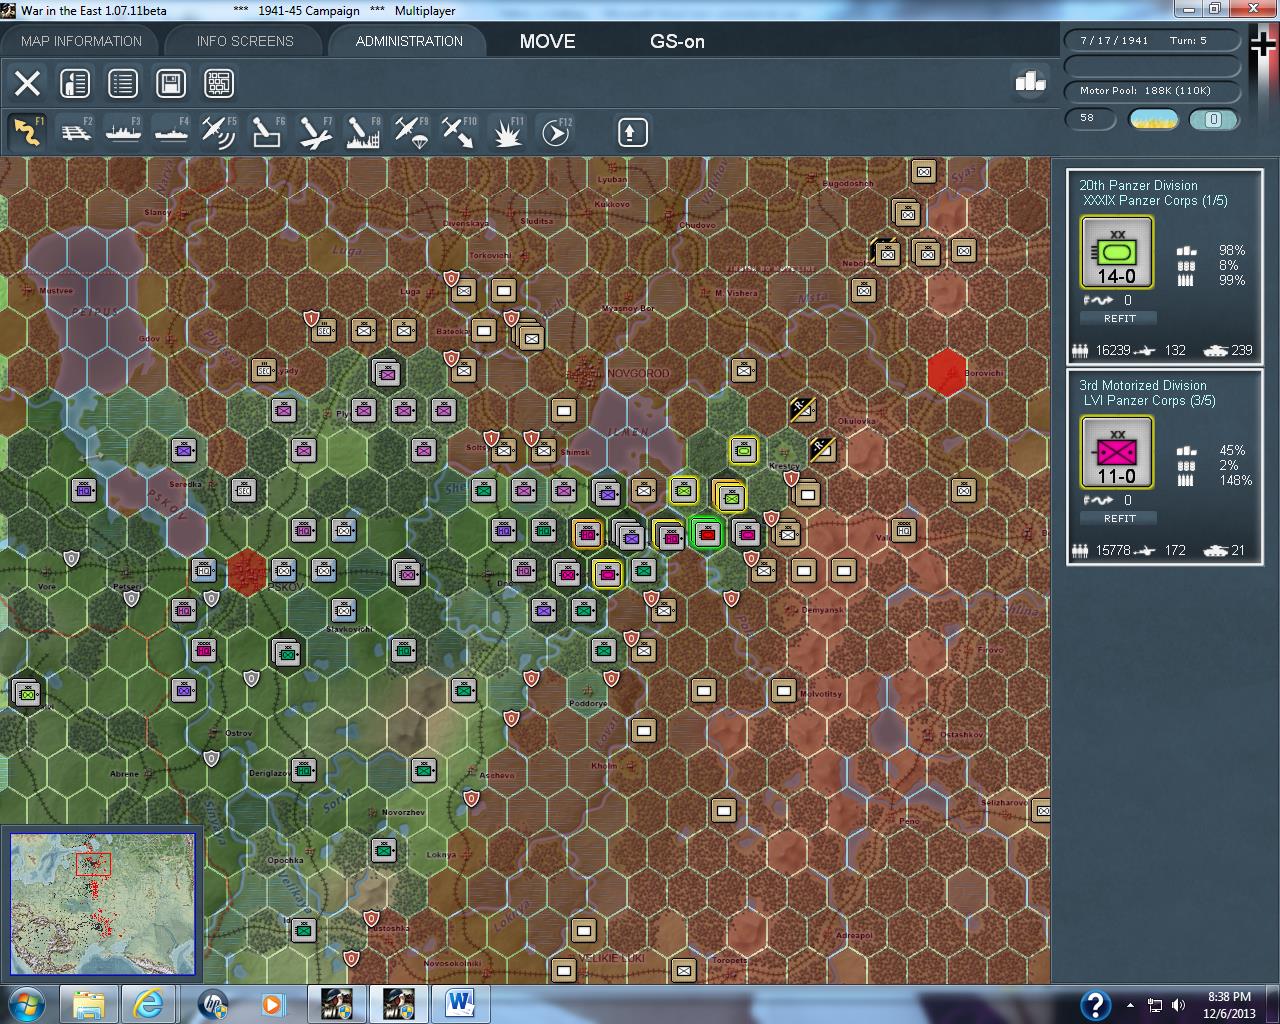Open the commander report icon with person and list

[75, 83]
